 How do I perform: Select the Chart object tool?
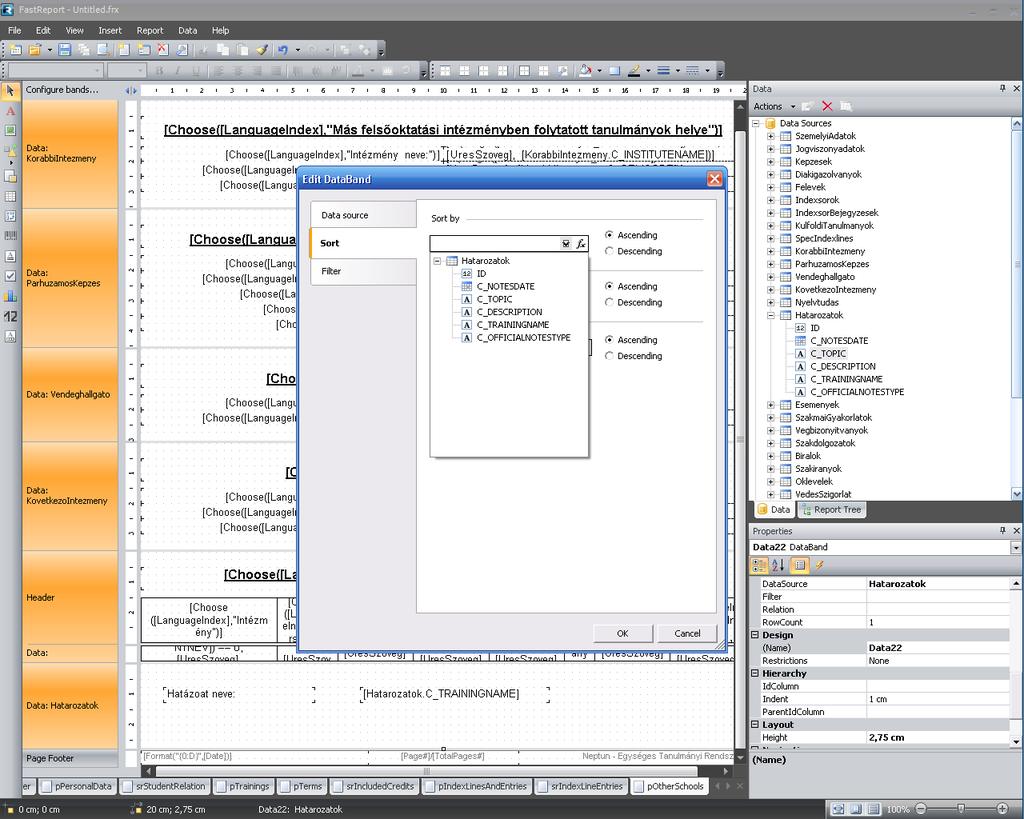pos(10,296)
